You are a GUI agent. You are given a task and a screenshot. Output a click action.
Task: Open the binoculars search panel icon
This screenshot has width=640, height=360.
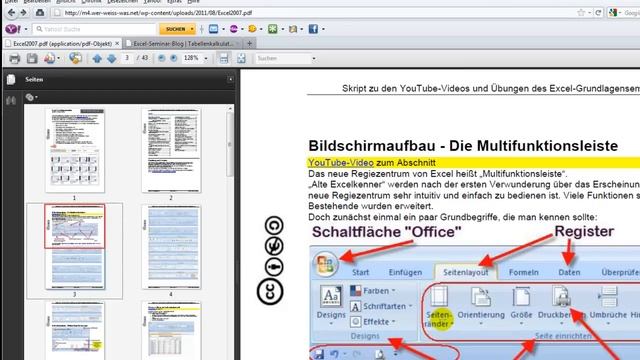[11, 100]
